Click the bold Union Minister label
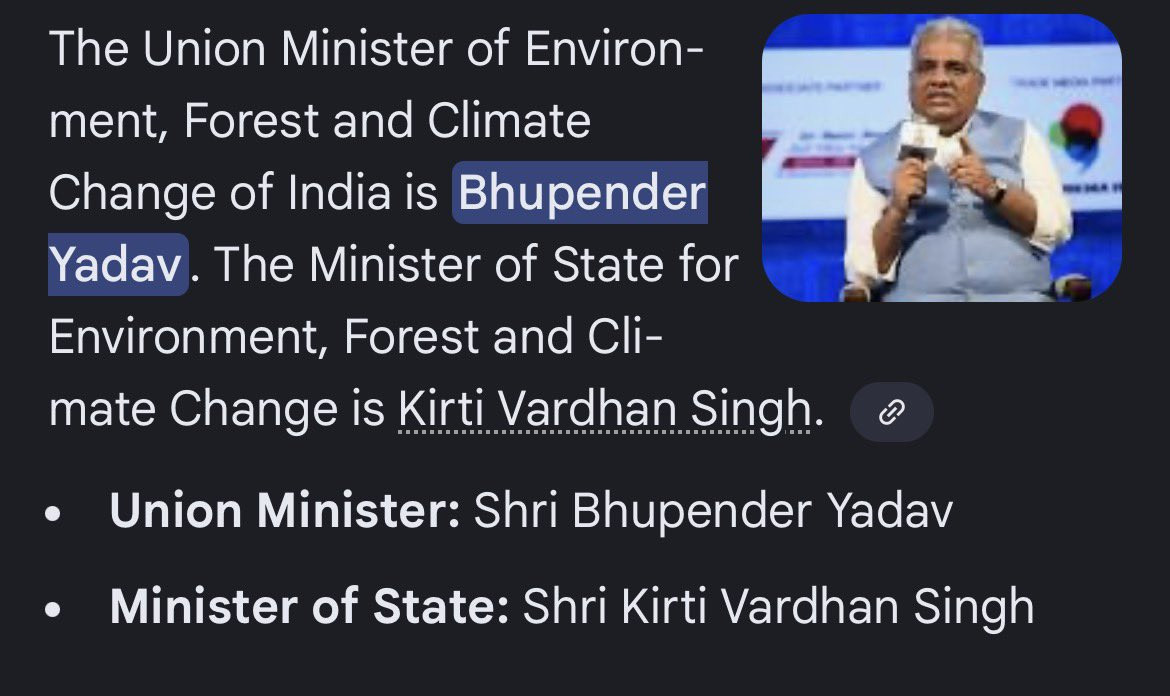 285,511
